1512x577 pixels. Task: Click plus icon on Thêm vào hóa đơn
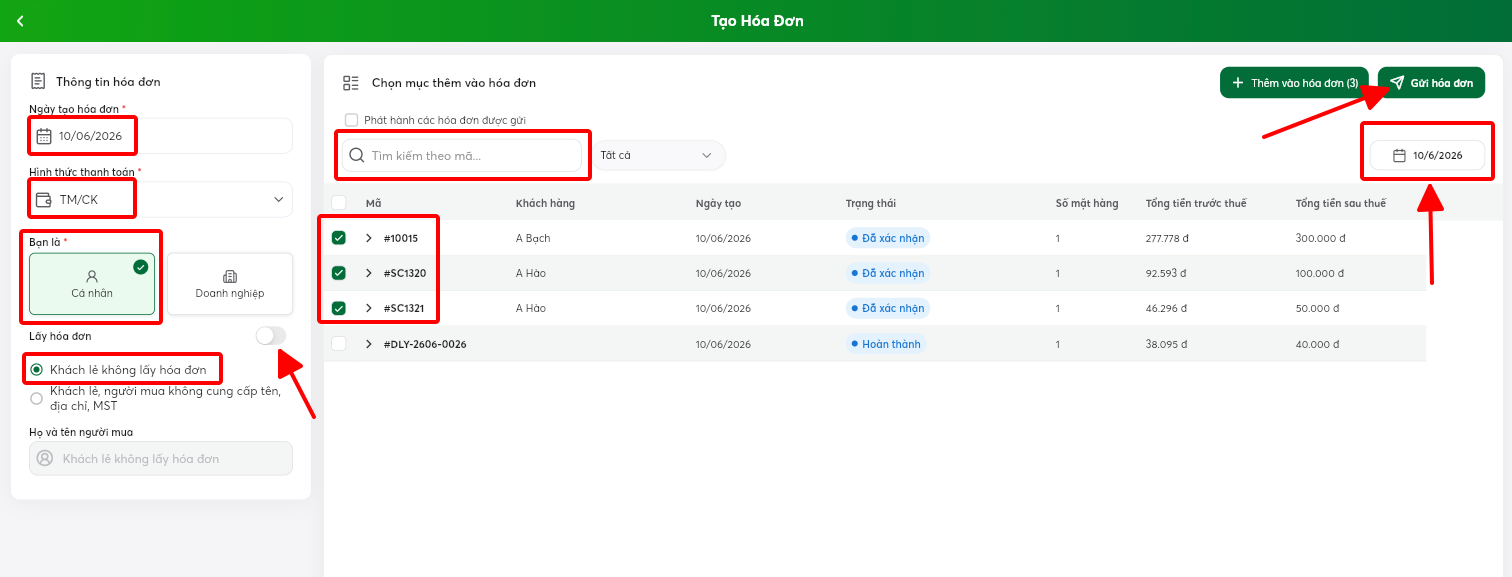pyautogui.click(x=1237, y=83)
